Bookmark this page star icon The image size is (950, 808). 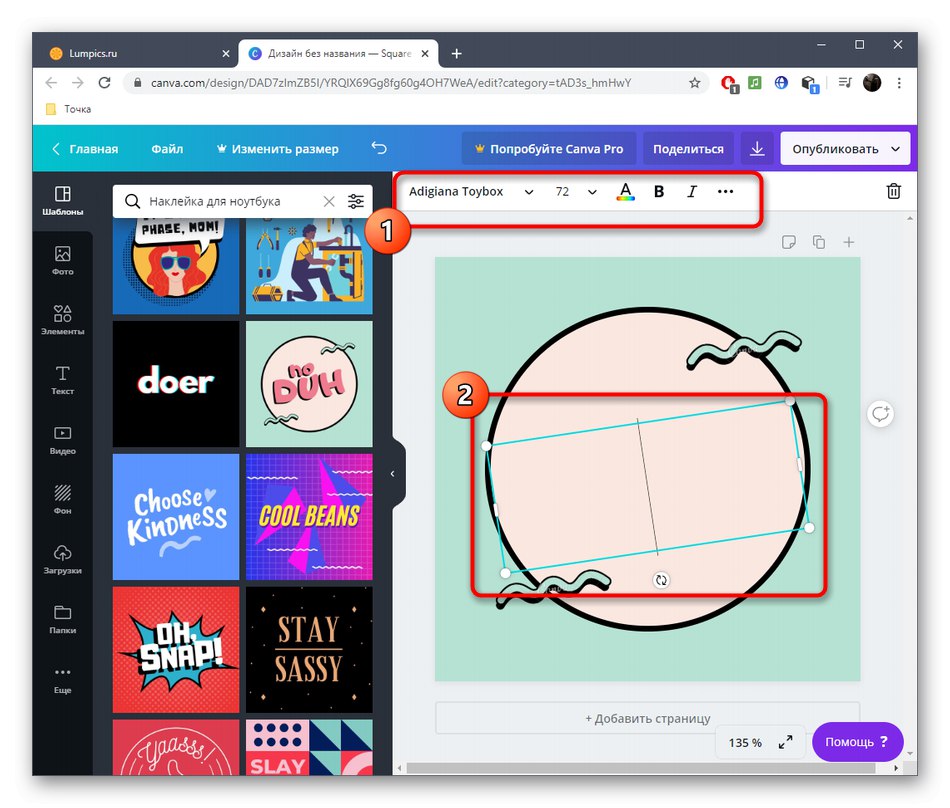tap(694, 83)
